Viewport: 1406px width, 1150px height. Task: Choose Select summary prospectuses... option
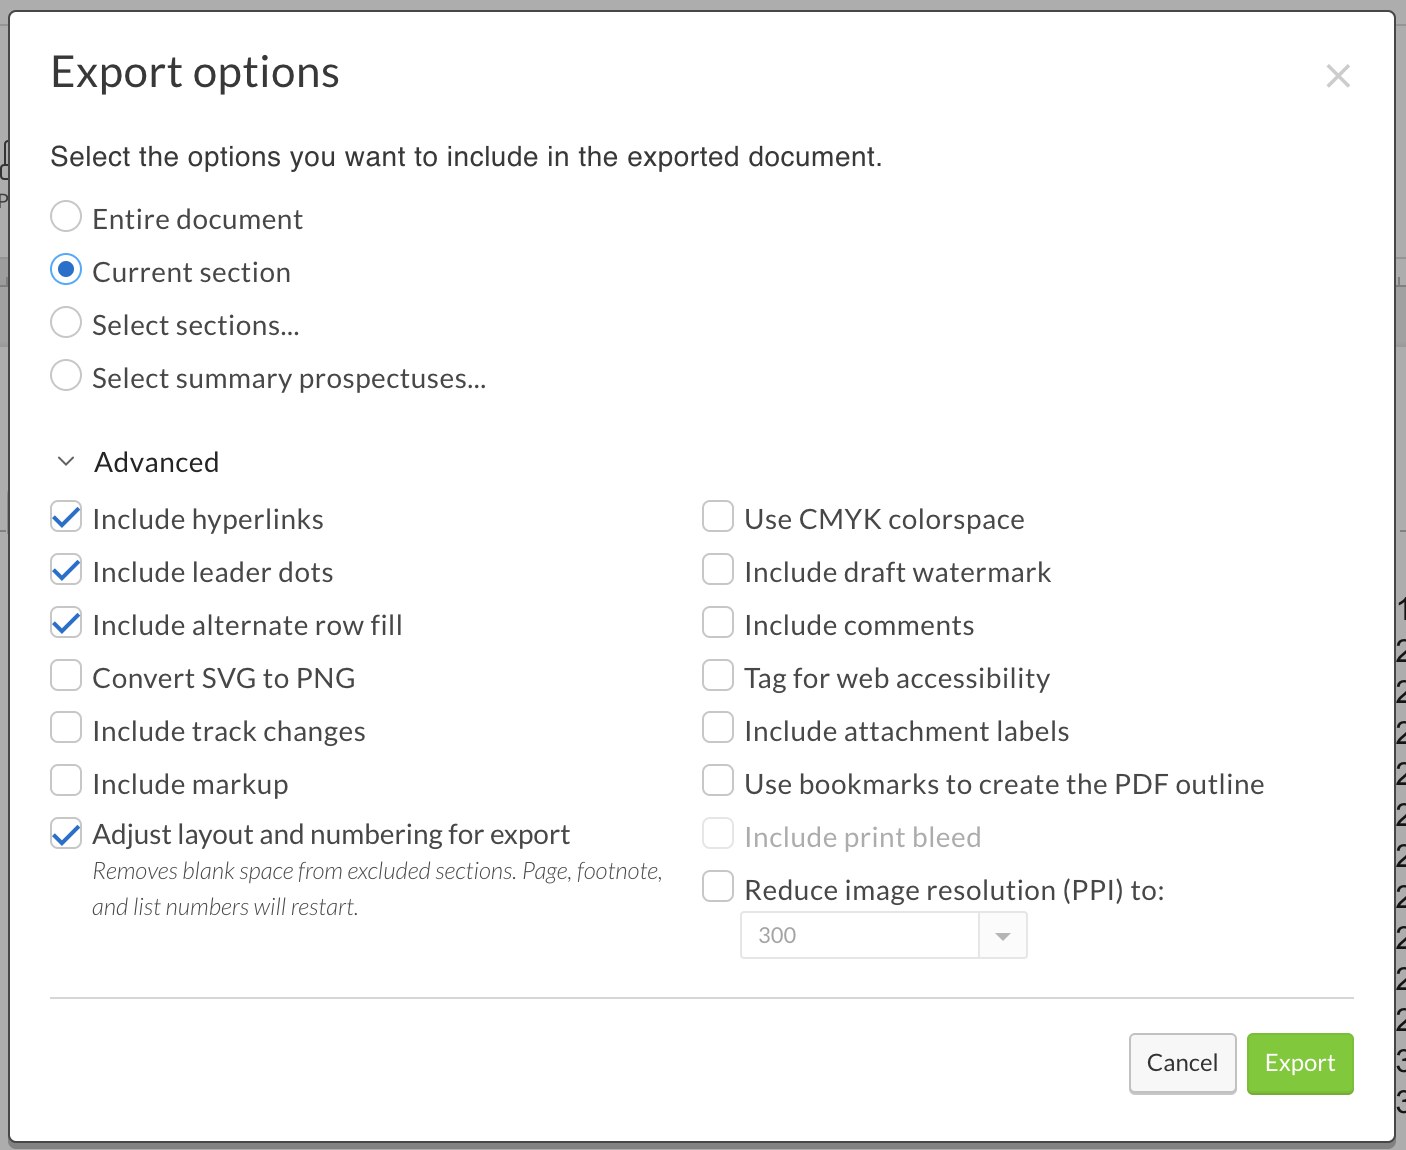coord(66,376)
